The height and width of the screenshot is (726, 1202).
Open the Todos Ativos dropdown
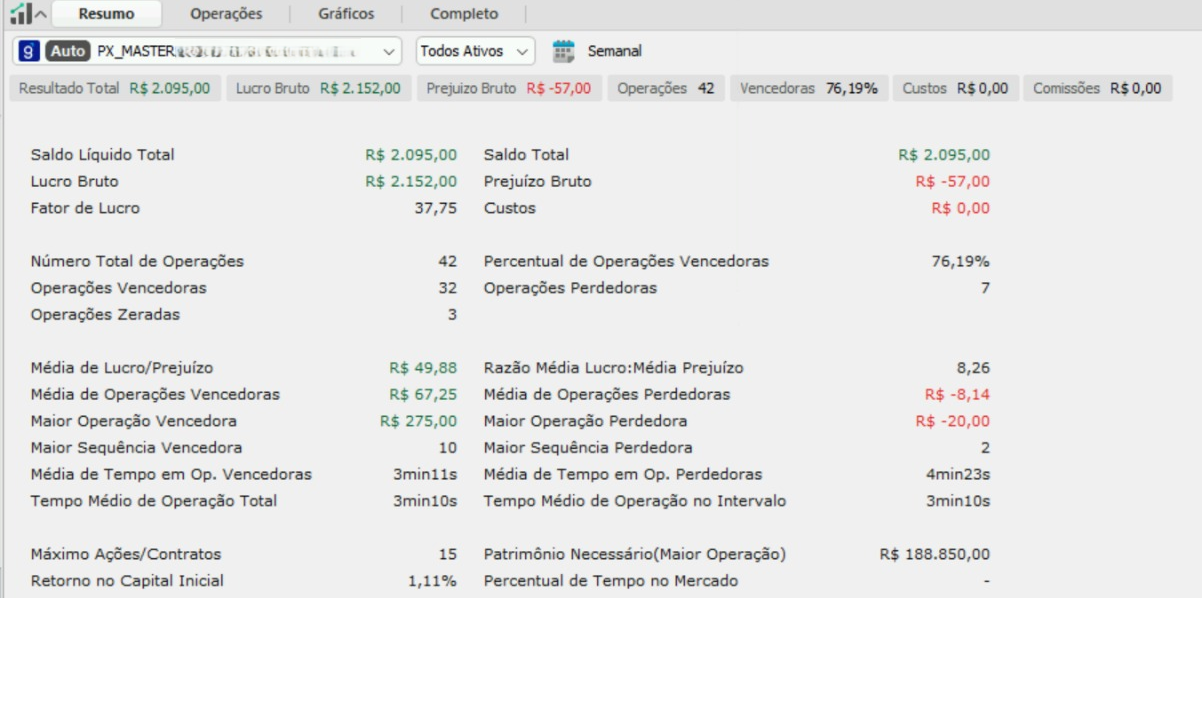(475, 50)
